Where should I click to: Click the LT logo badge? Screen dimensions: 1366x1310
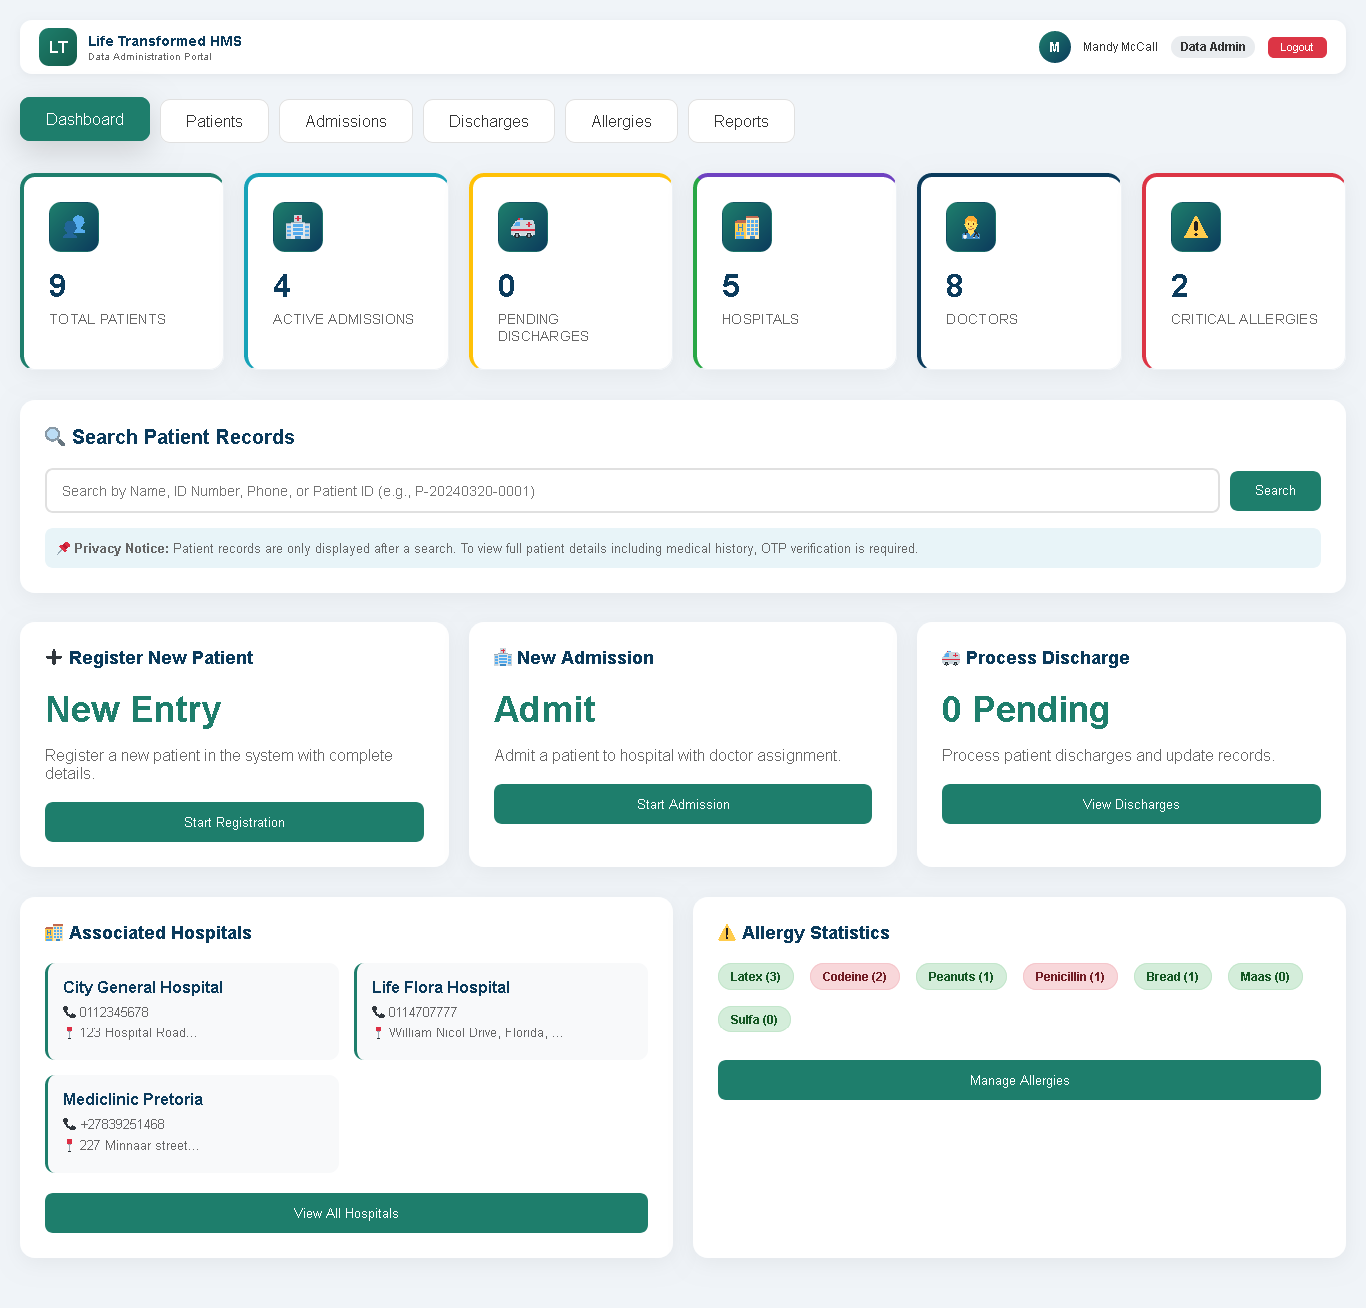pos(58,47)
